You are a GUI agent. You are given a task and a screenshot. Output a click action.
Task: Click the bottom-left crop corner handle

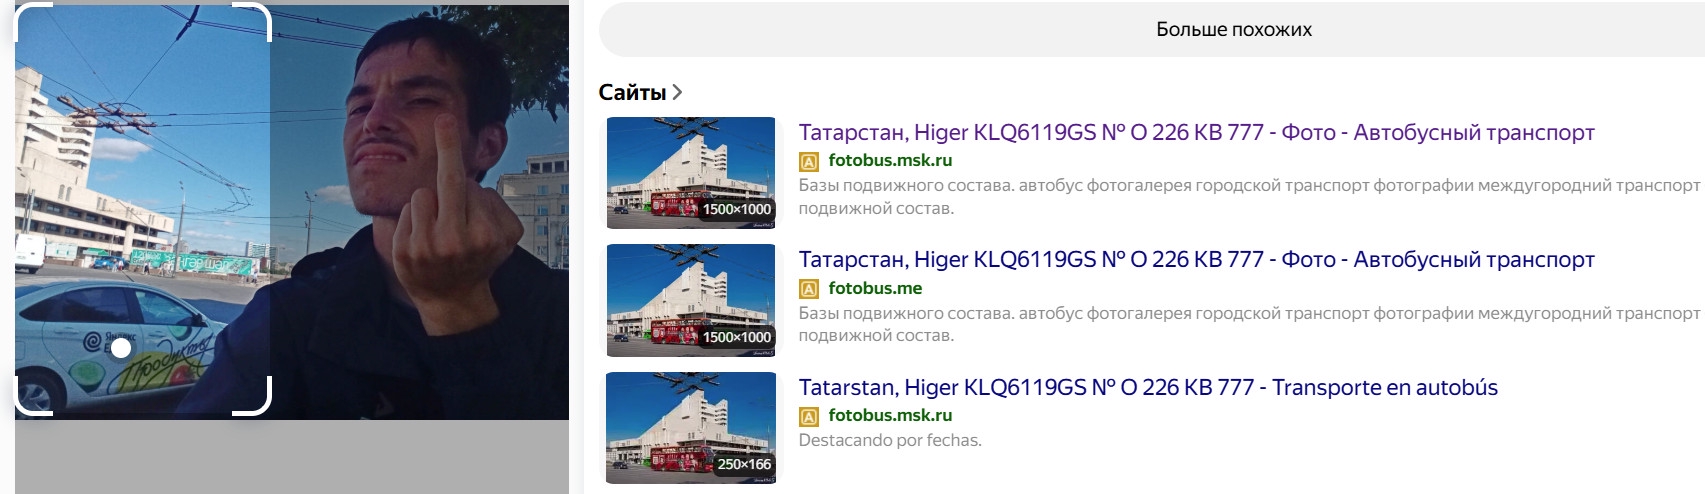click(x=30, y=397)
